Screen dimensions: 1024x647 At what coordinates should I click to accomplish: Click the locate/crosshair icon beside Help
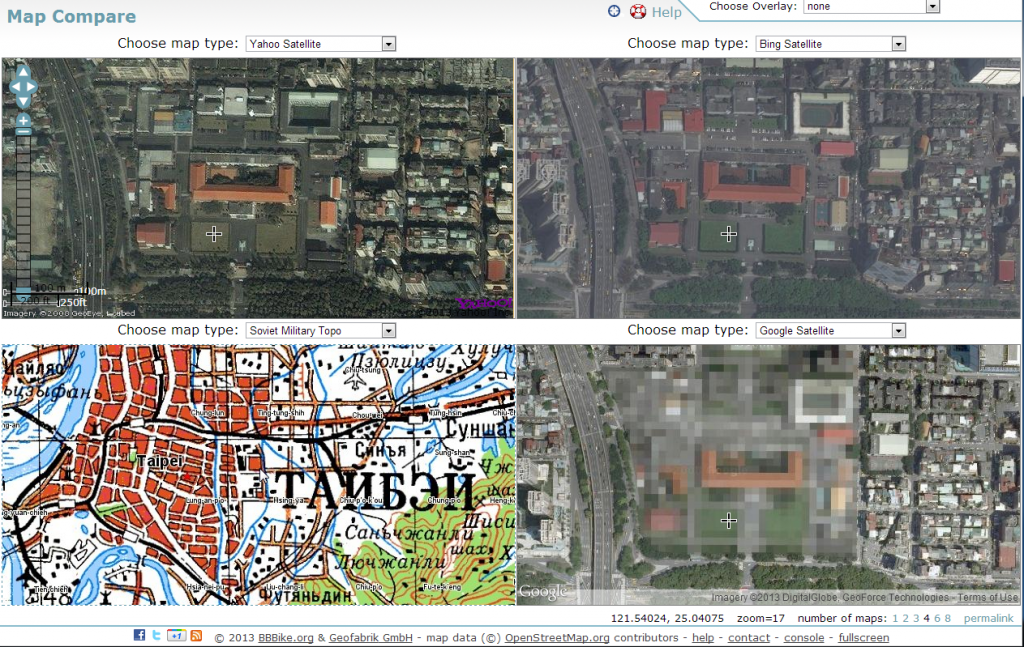[x=614, y=11]
